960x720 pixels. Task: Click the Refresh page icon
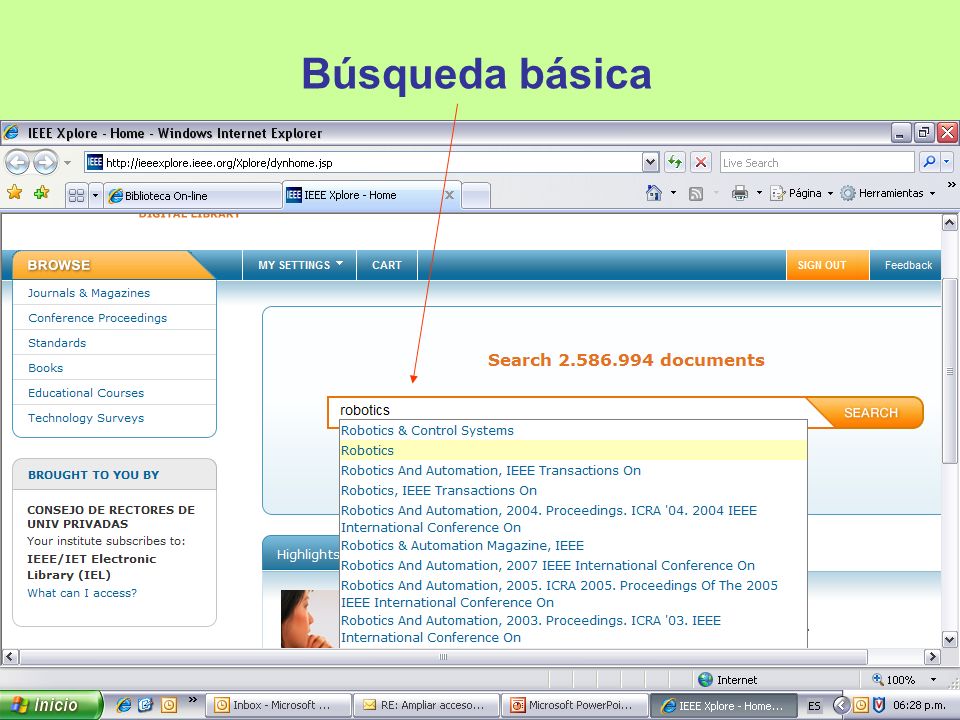coord(675,162)
